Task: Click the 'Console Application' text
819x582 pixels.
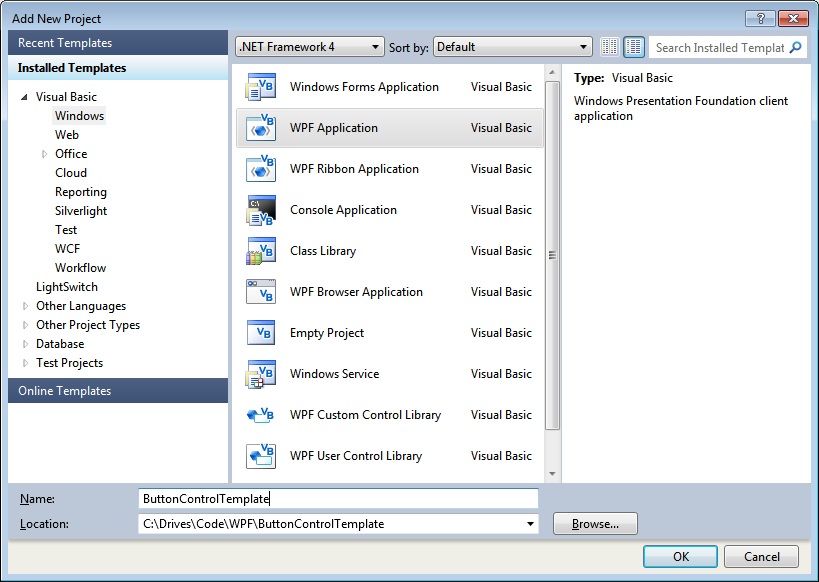Action: [343, 210]
